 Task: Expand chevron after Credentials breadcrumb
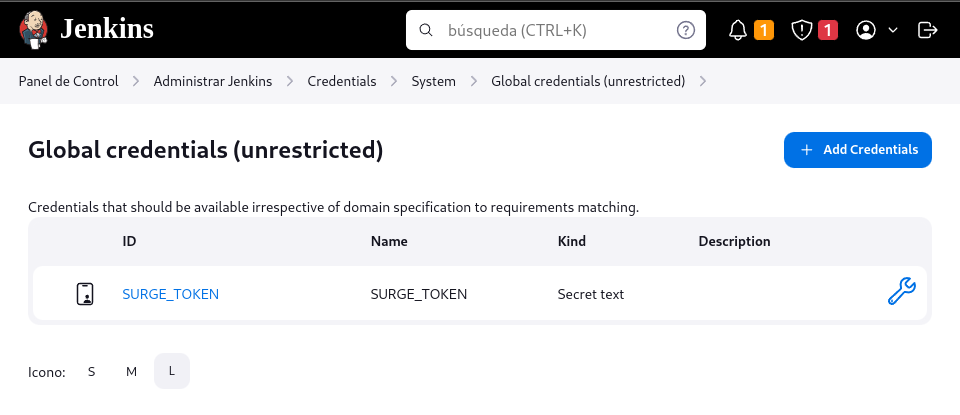394,81
